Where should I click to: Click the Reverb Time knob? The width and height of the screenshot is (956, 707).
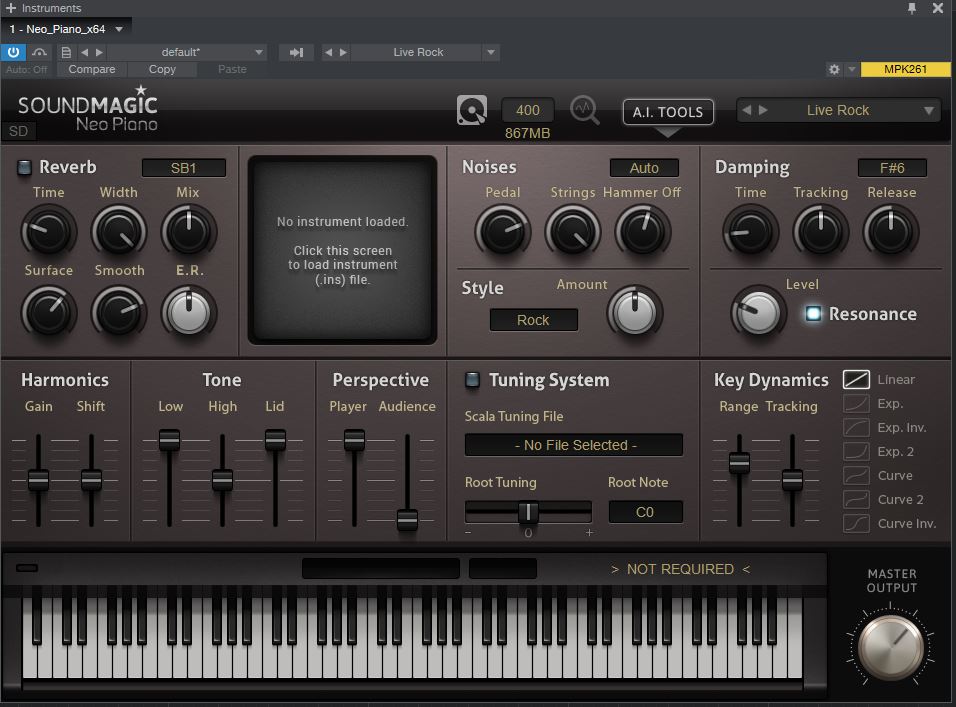pyautogui.click(x=48, y=232)
